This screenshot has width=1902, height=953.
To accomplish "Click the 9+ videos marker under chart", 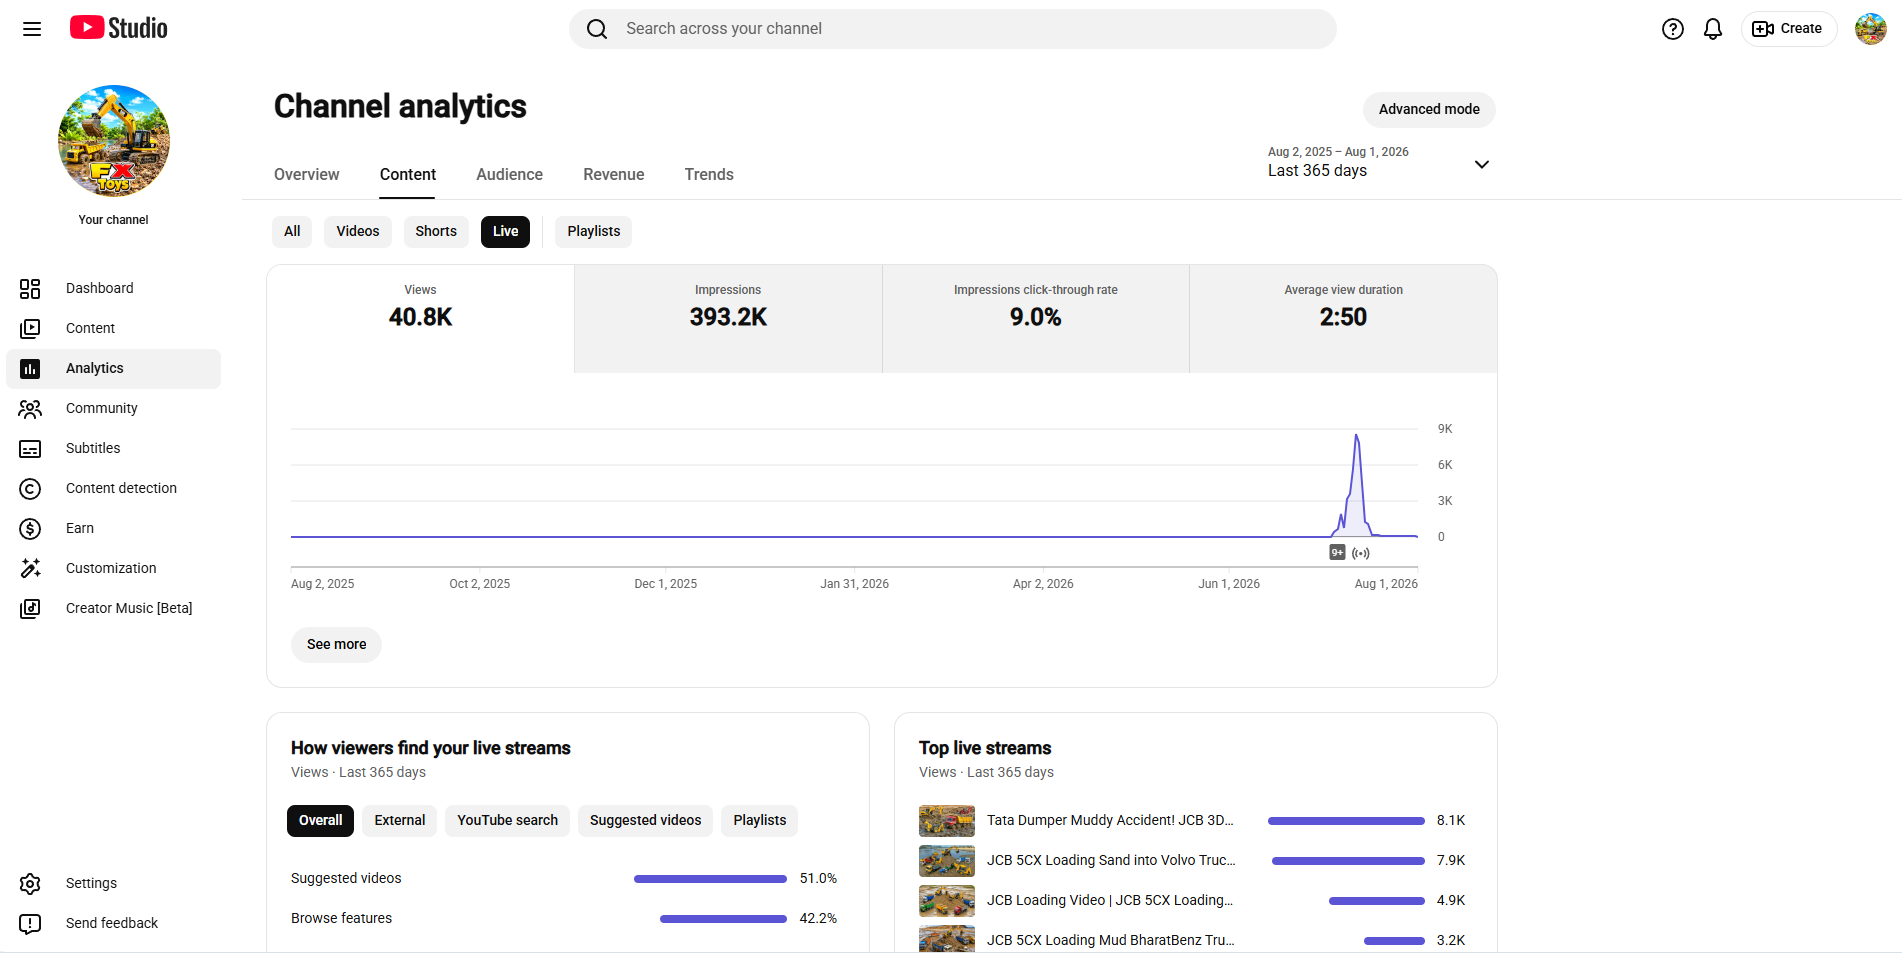I will tap(1337, 552).
